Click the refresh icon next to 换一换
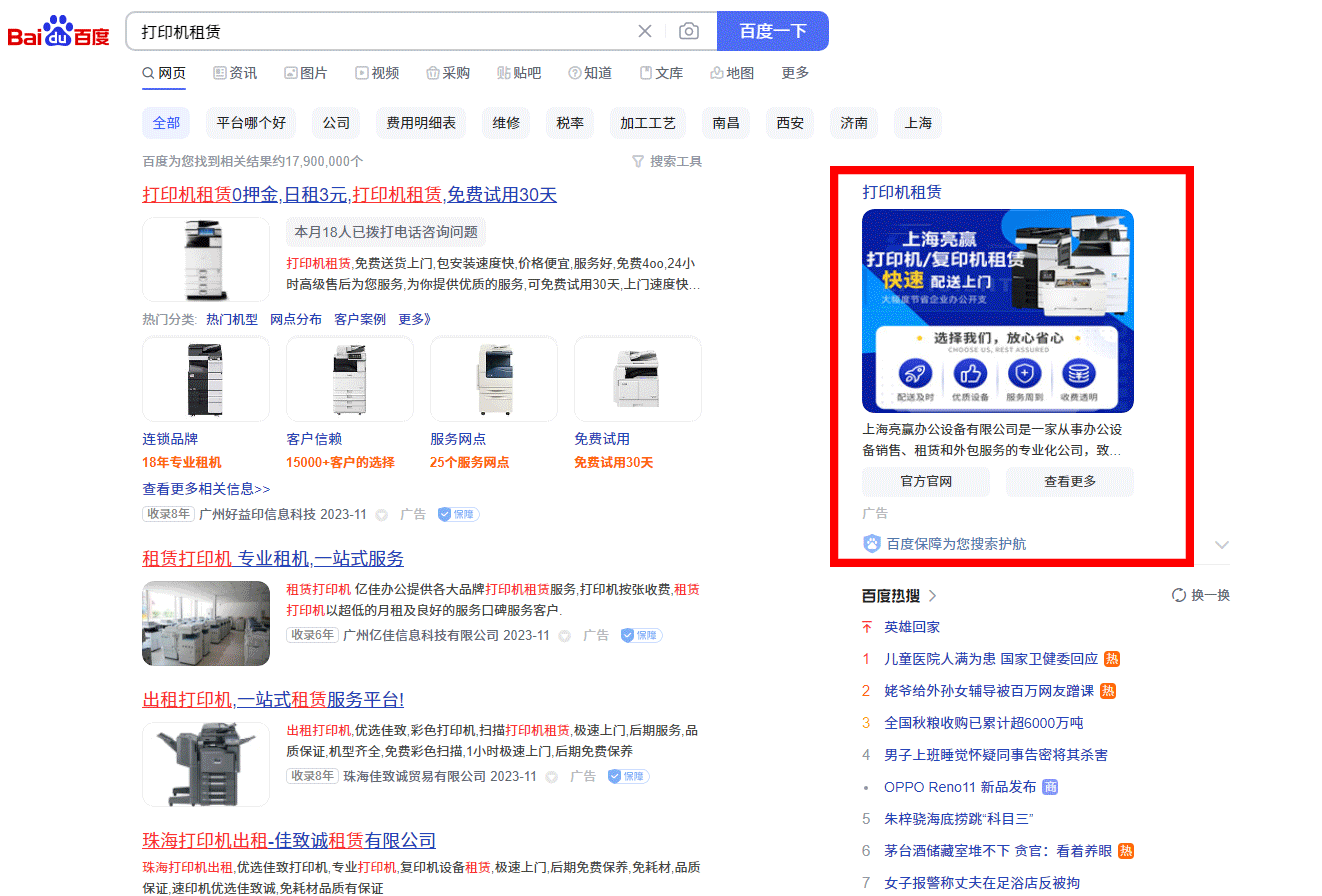1322x896 pixels. click(x=1179, y=595)
